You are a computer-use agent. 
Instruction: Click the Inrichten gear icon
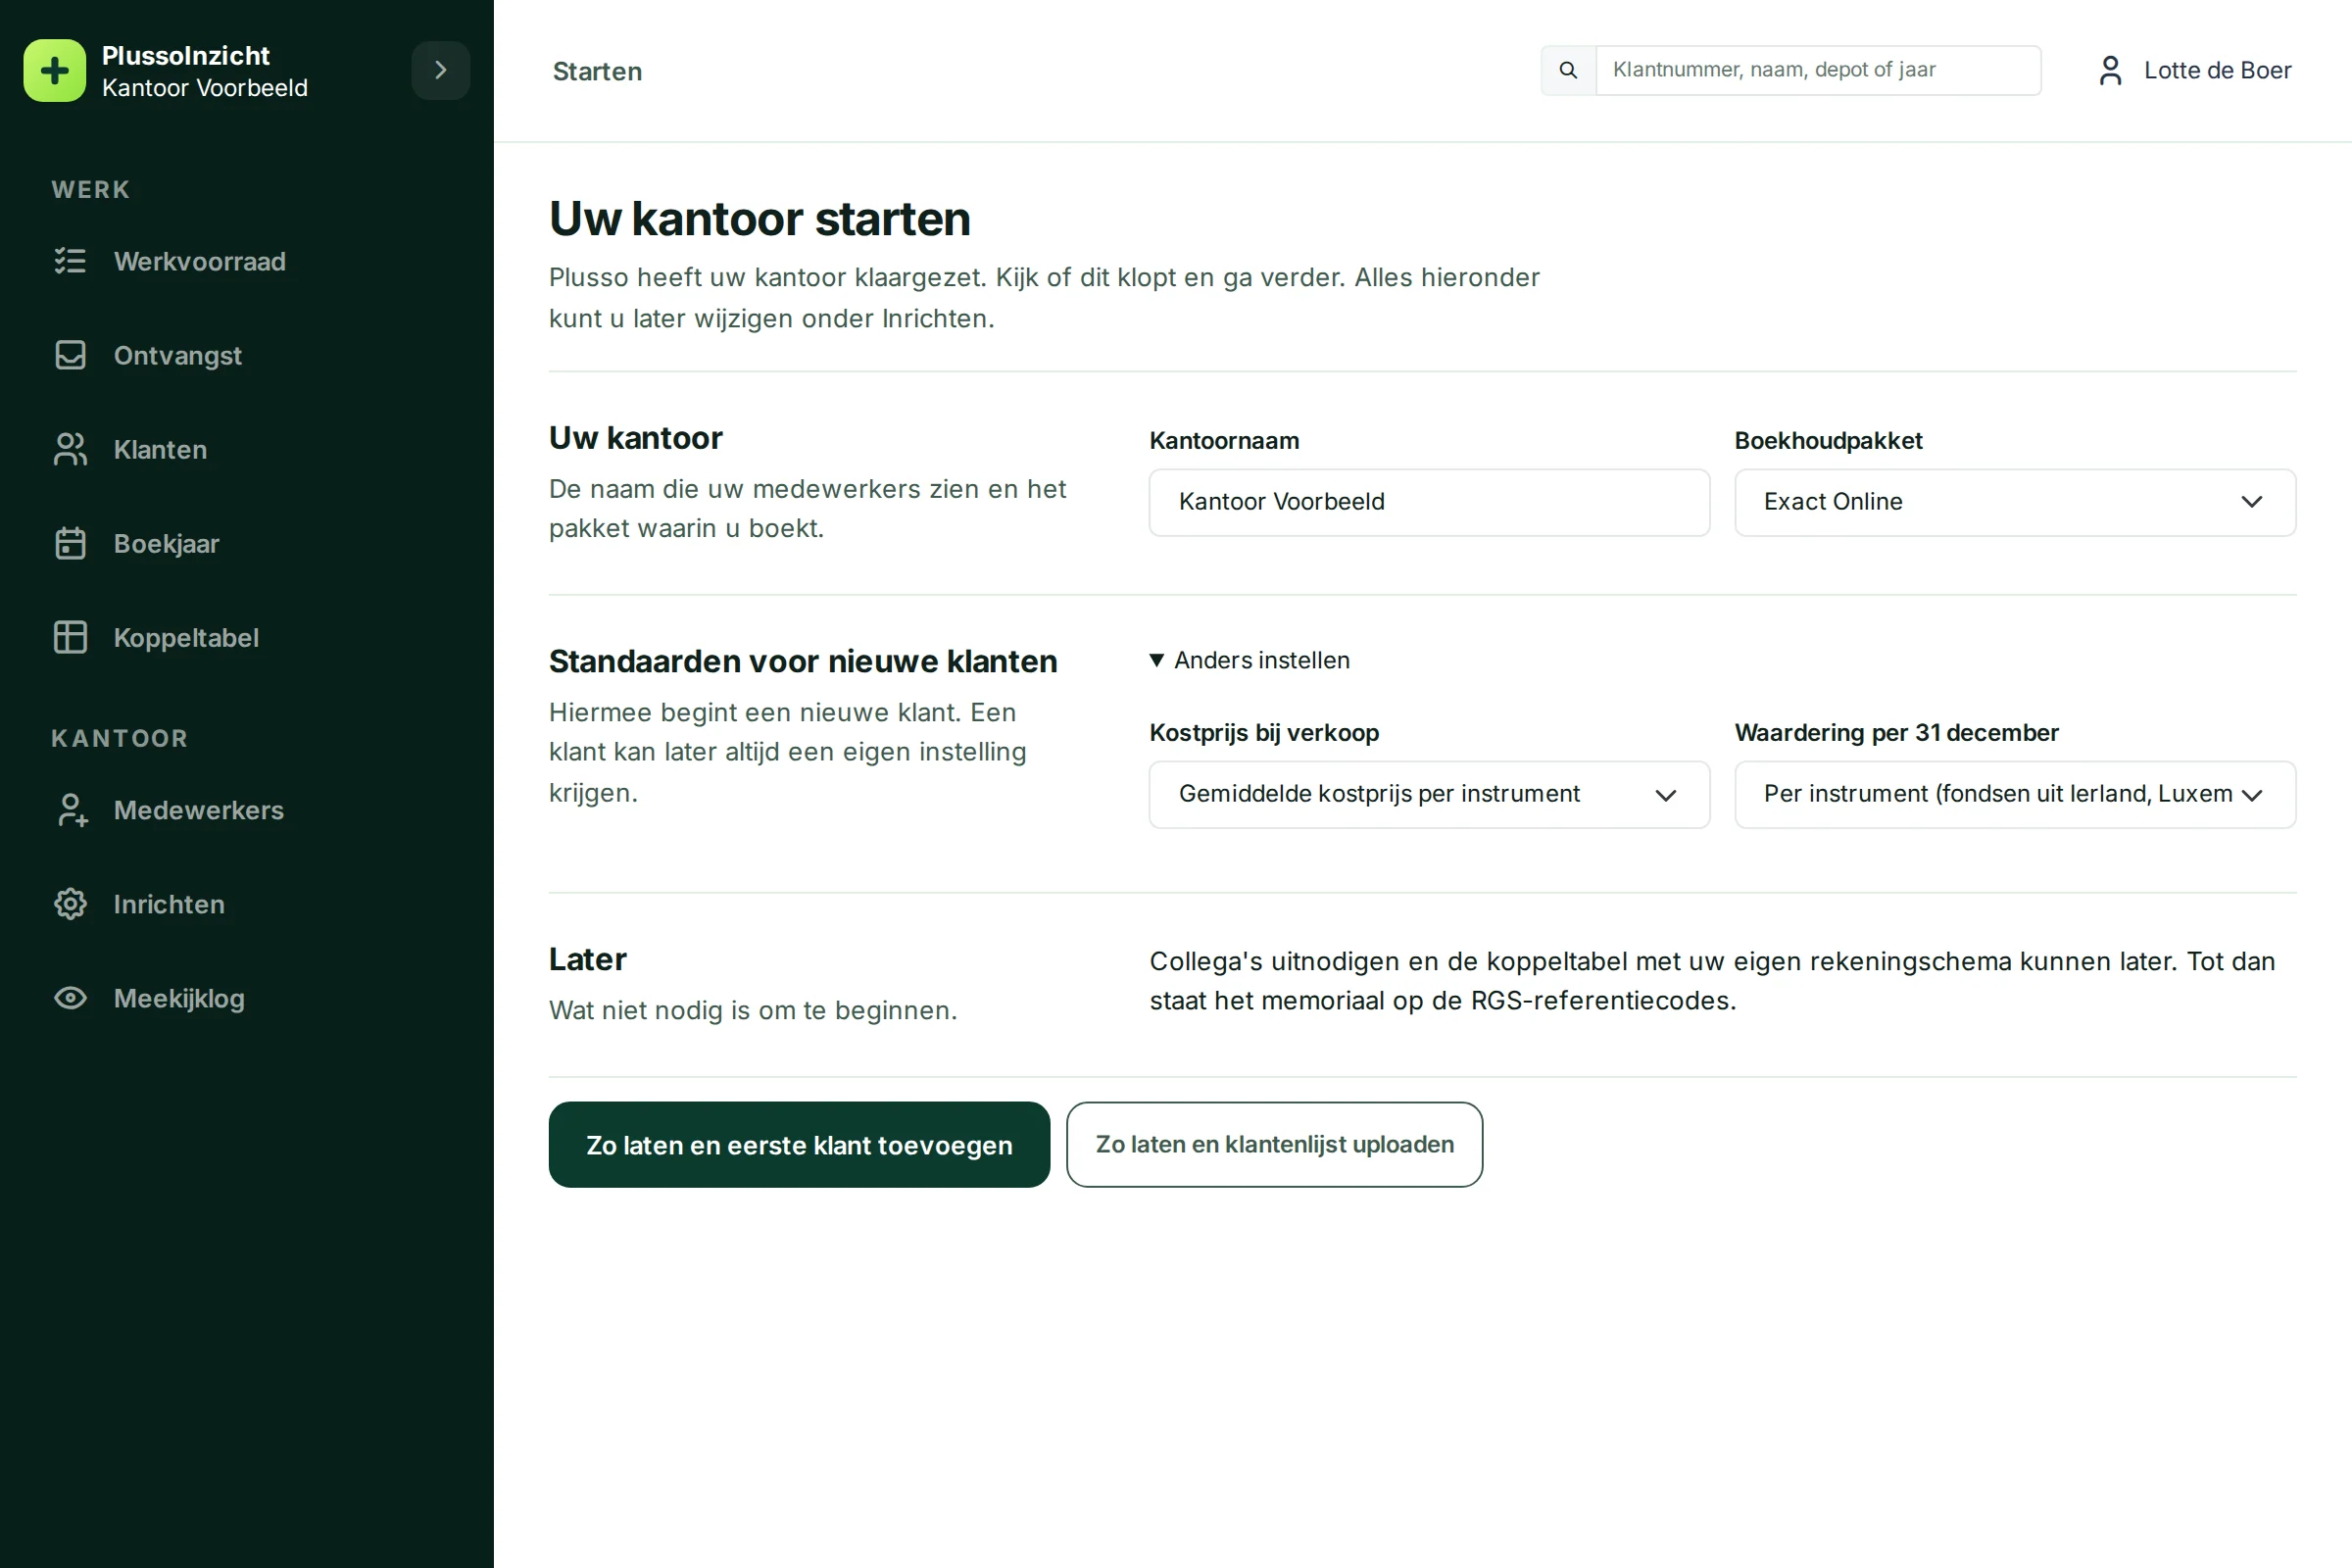(x=70, y=904)
